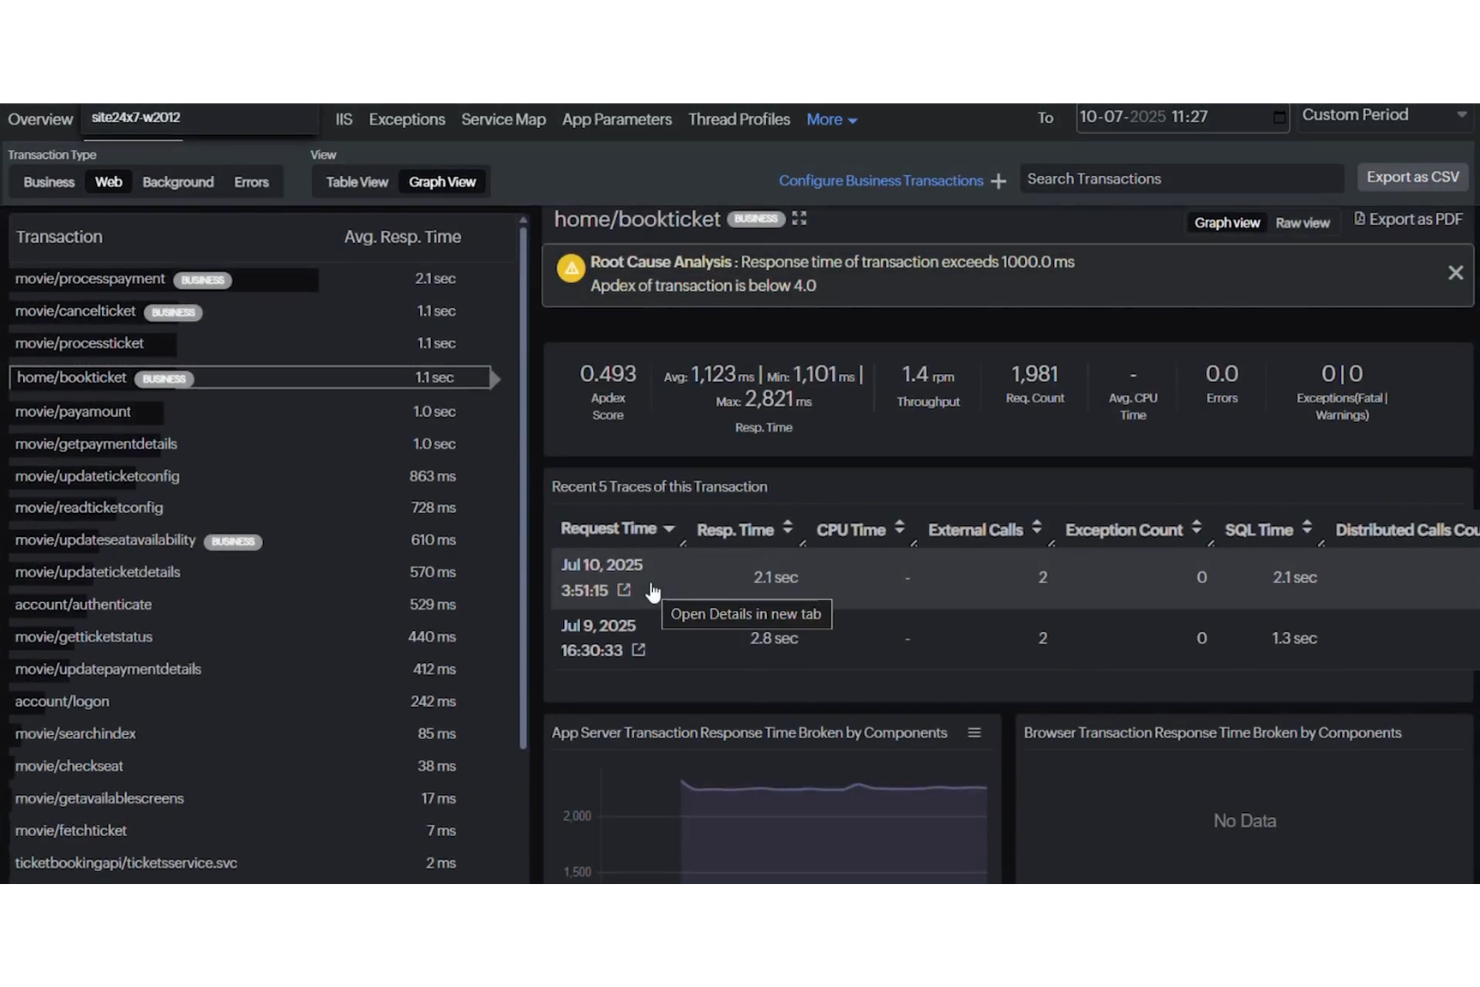
Task: Select the Web transaction type
Action: click(108, 182)
